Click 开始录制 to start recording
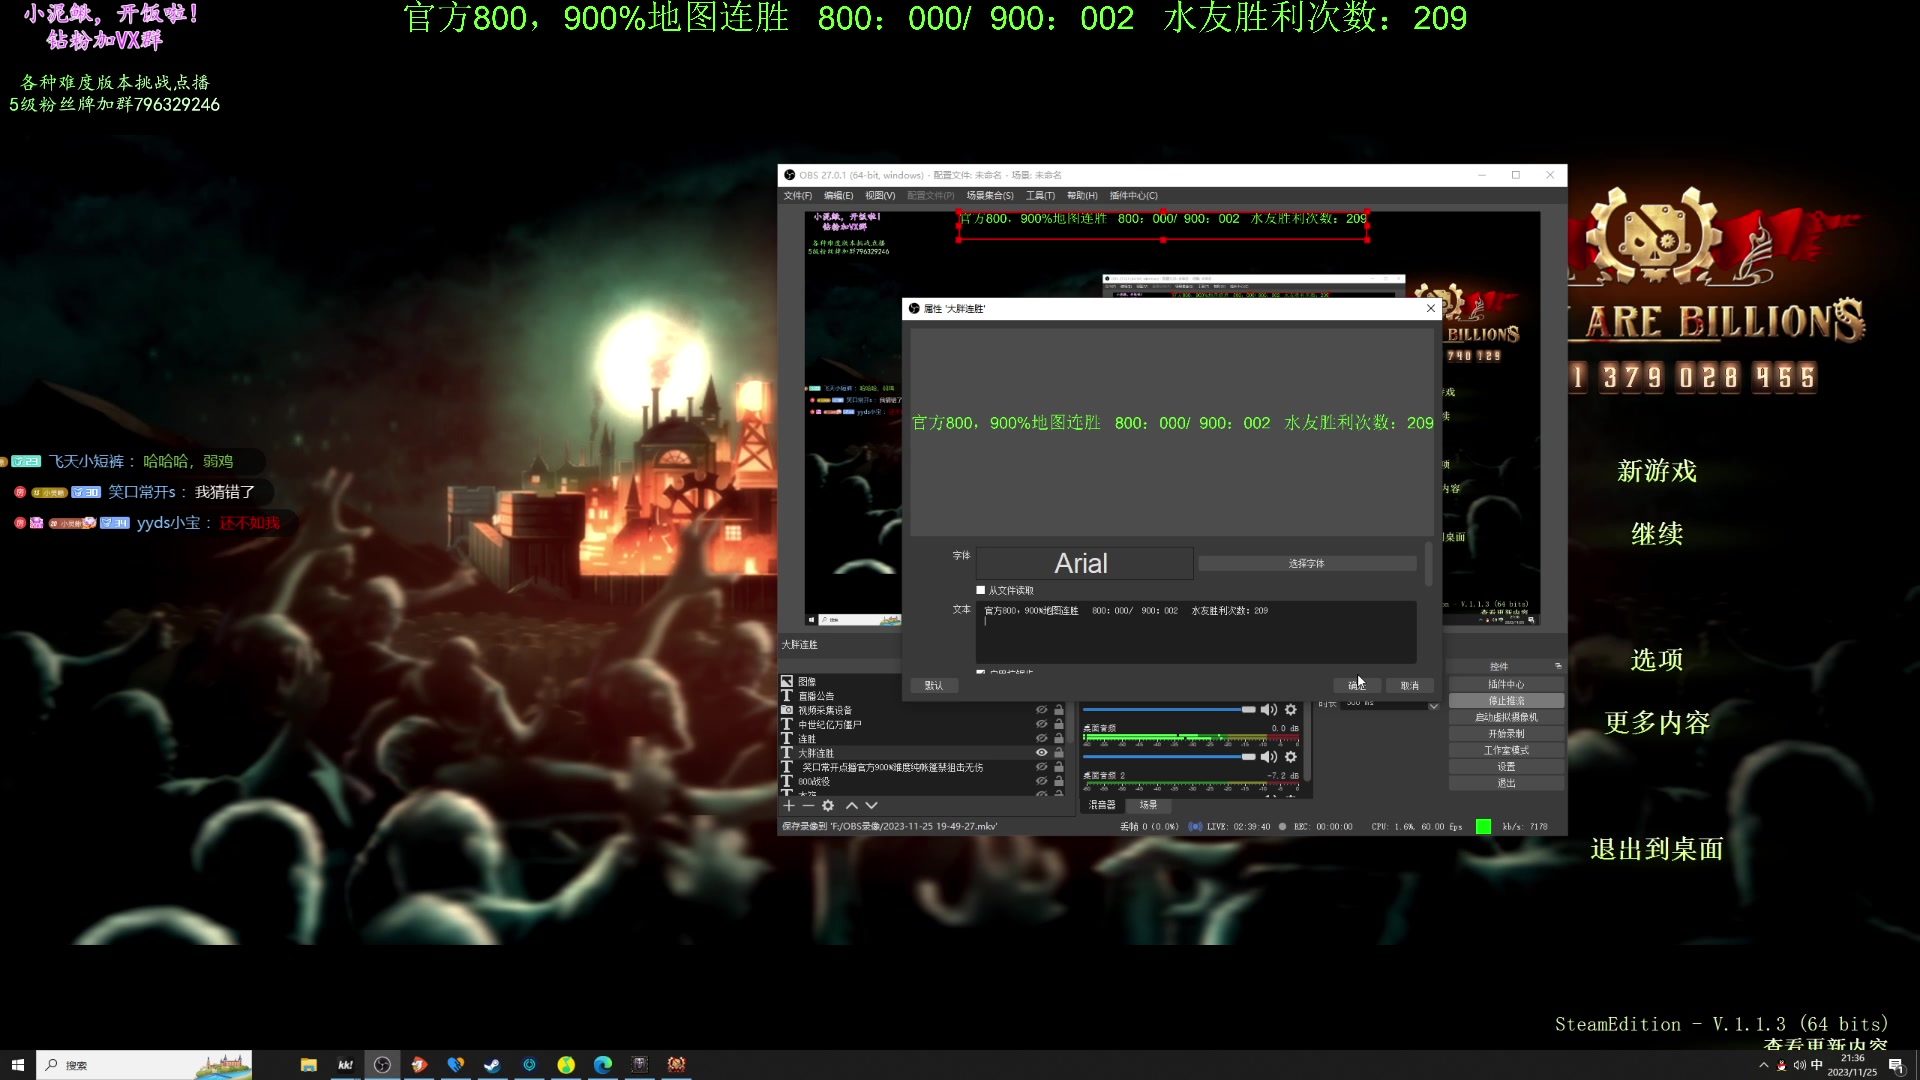The image size is (1920, 1080). [x=1506, y=734]
